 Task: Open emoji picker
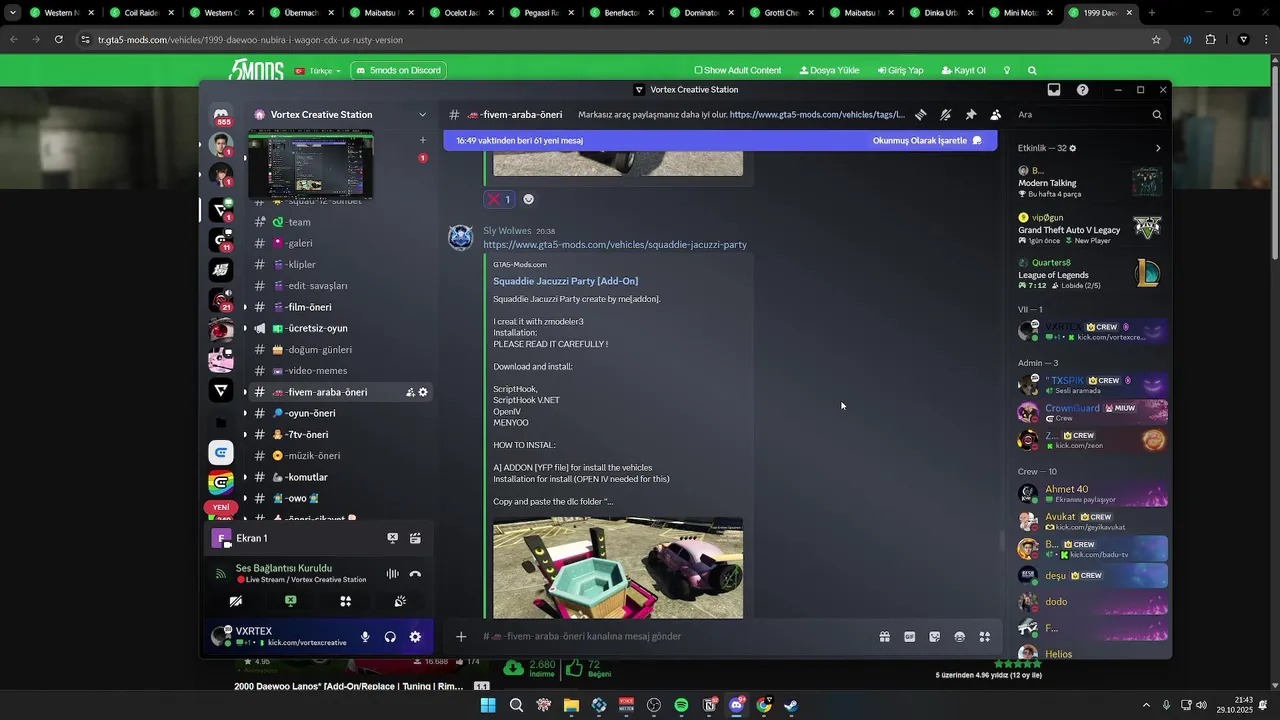[x=959, y=637]
